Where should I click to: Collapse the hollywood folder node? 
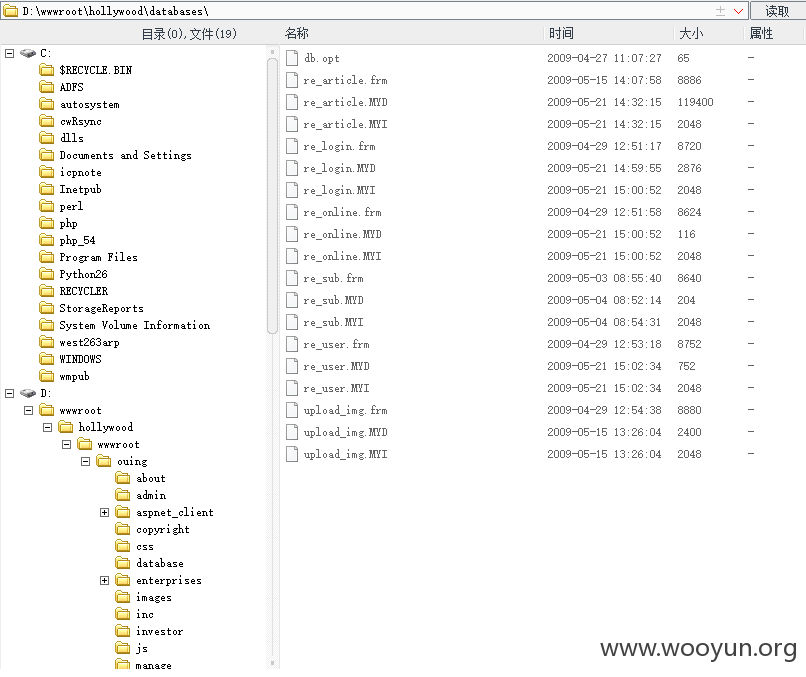click(47, 427)
